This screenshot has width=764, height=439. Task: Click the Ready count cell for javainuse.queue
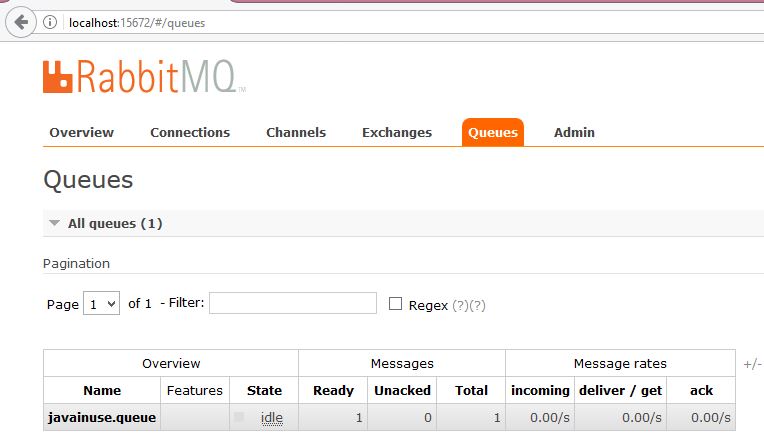click(333, 418)
